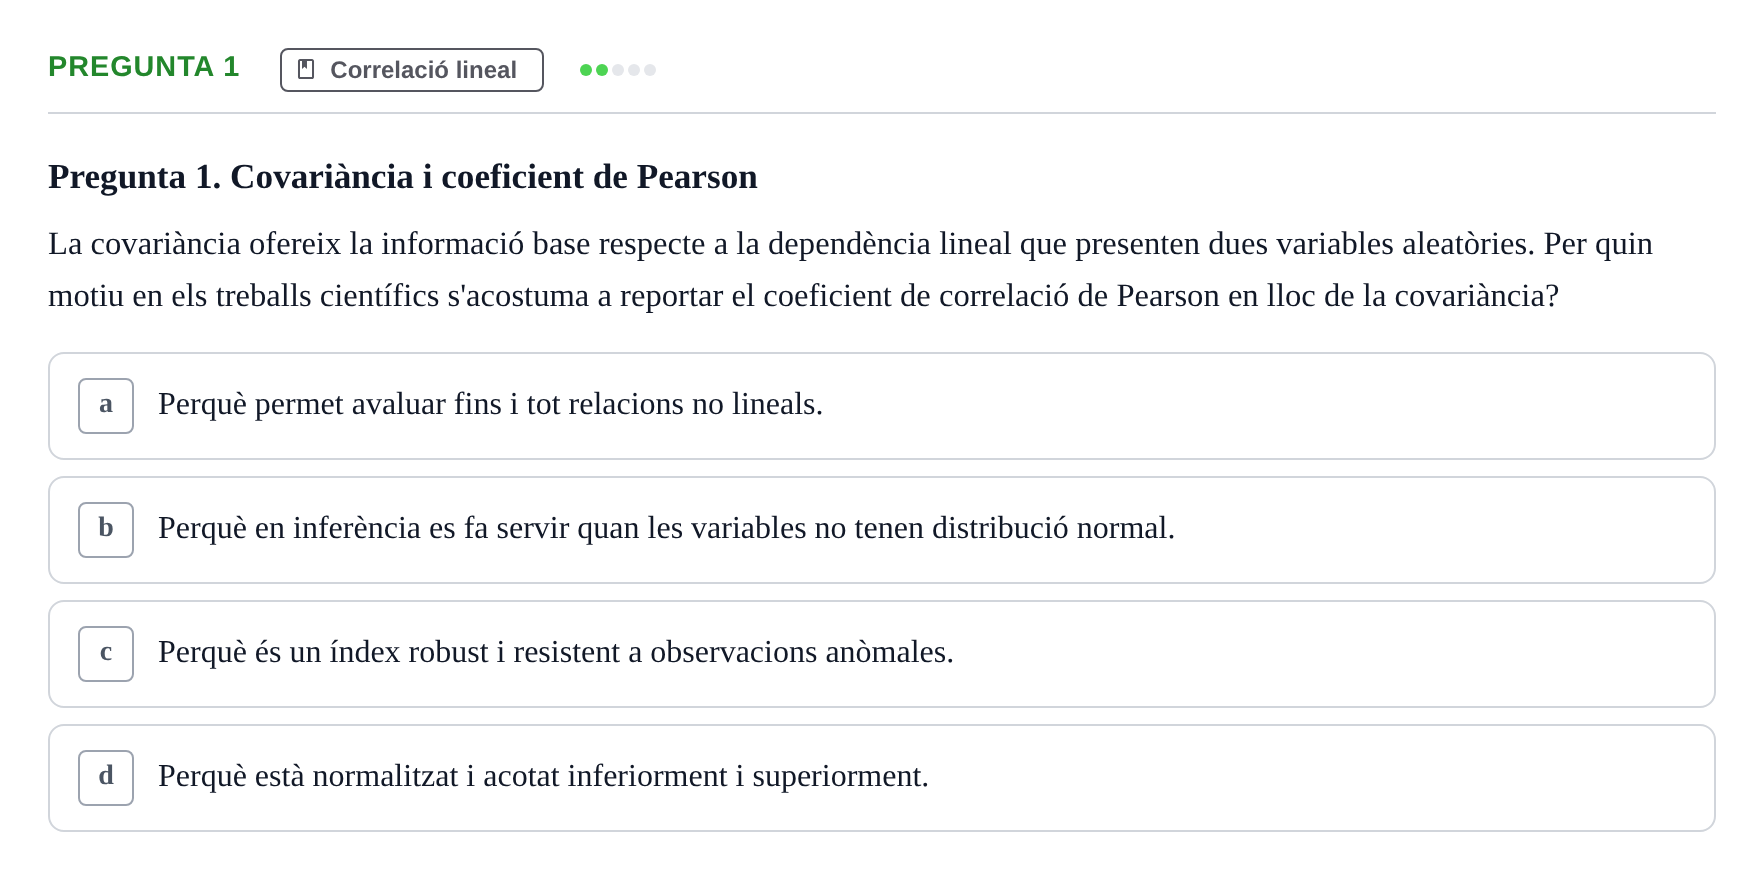Click the first green difficulty dot
1764x880 pixels.
pyautogui.click(x=586, y=70)
